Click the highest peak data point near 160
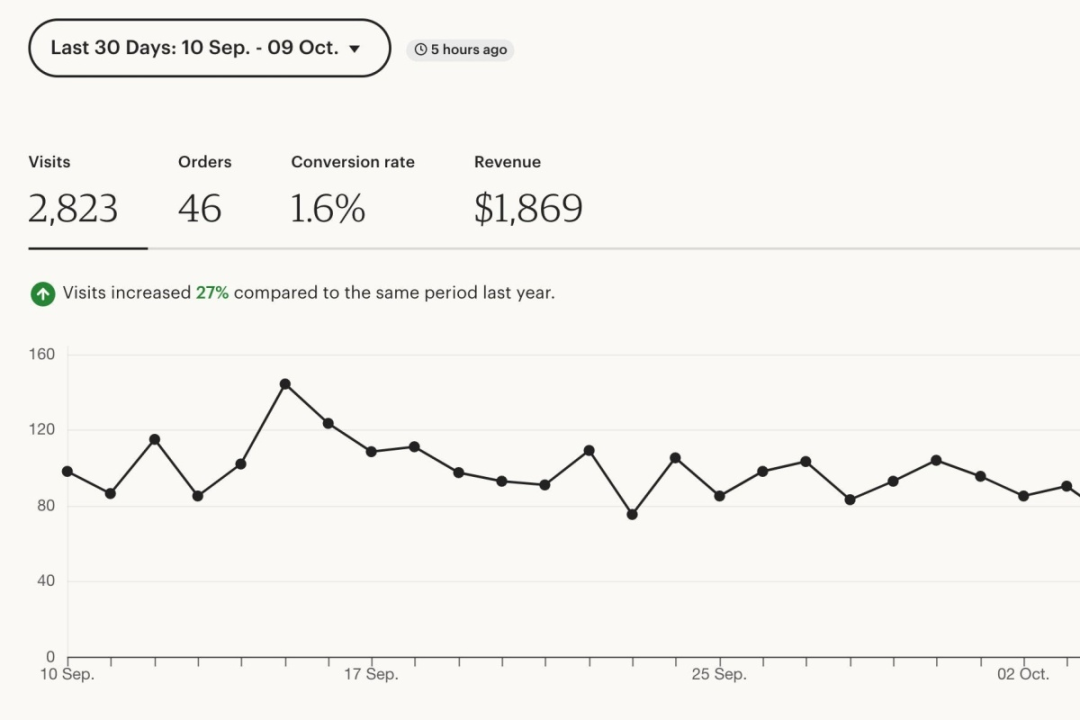Image resolution: width=1080 pixels, height=720 pixels. click(285, 384)
